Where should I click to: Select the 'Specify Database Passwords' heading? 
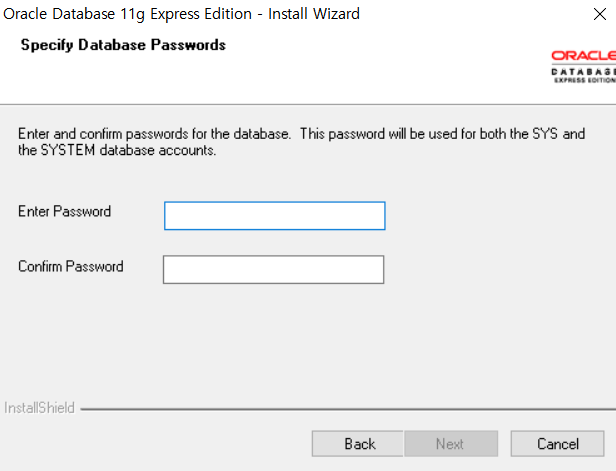(123, 45)
